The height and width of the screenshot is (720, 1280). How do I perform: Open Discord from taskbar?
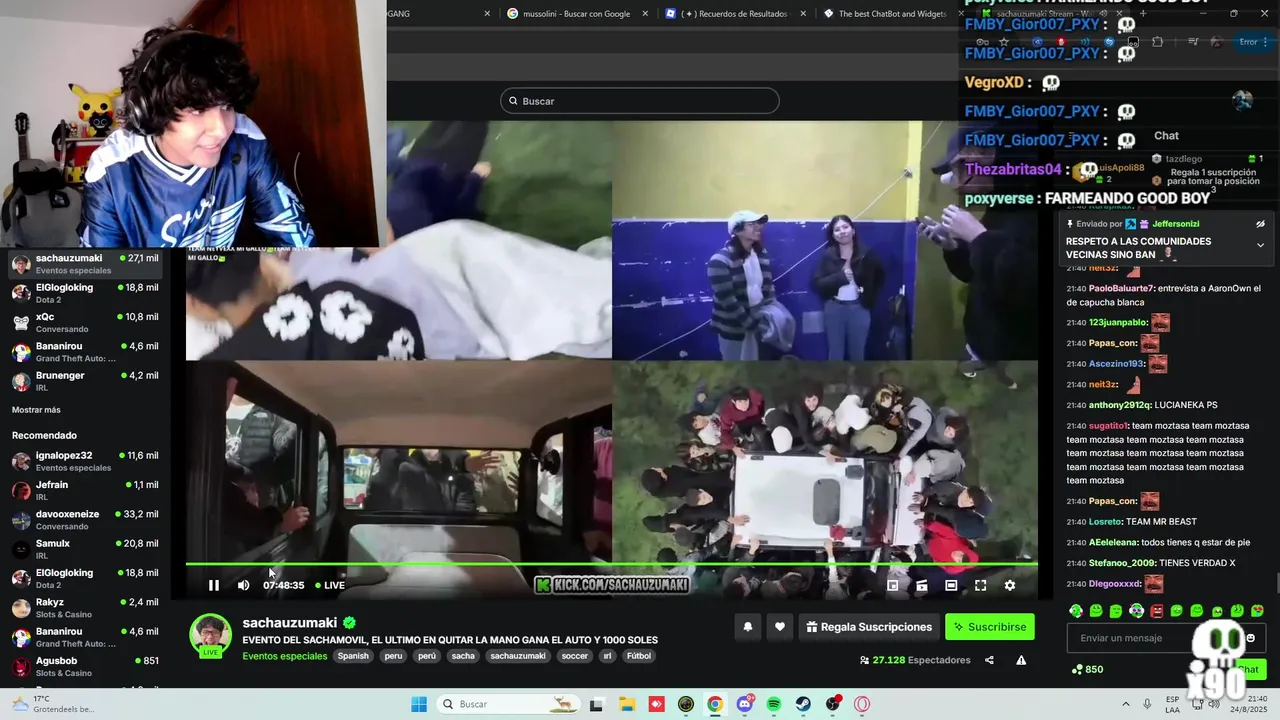point(745,704)
